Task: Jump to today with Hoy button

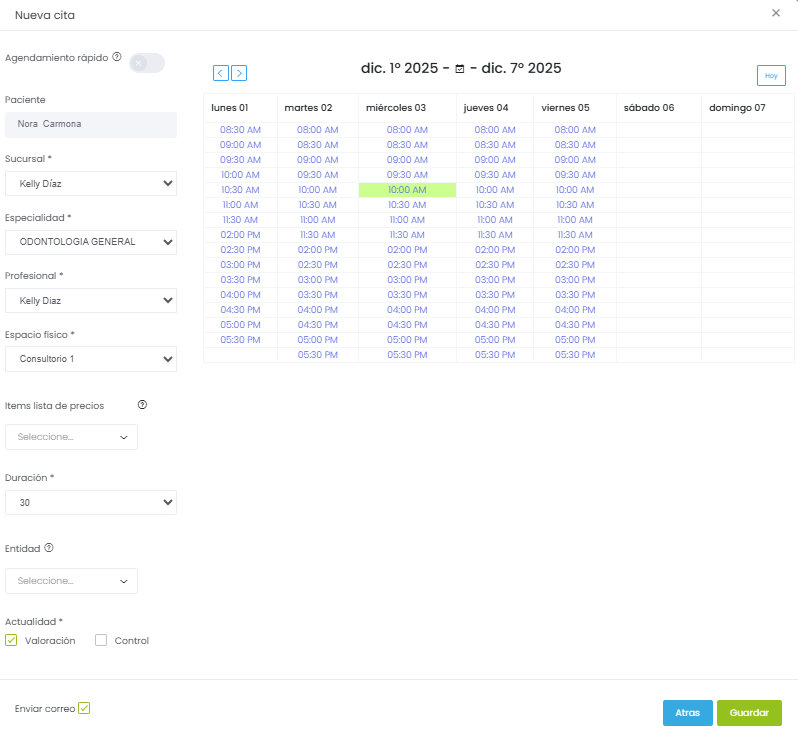Action: click(x=770, y=76)
